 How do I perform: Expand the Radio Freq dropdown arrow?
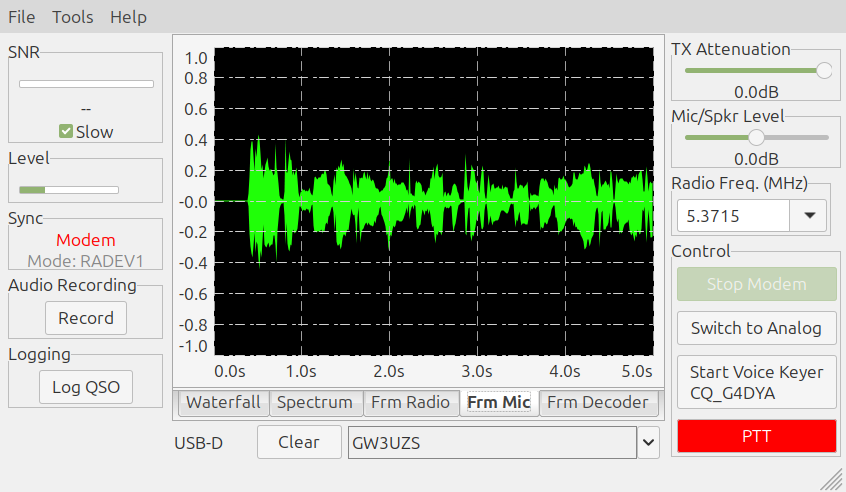[x=809, y=216]
